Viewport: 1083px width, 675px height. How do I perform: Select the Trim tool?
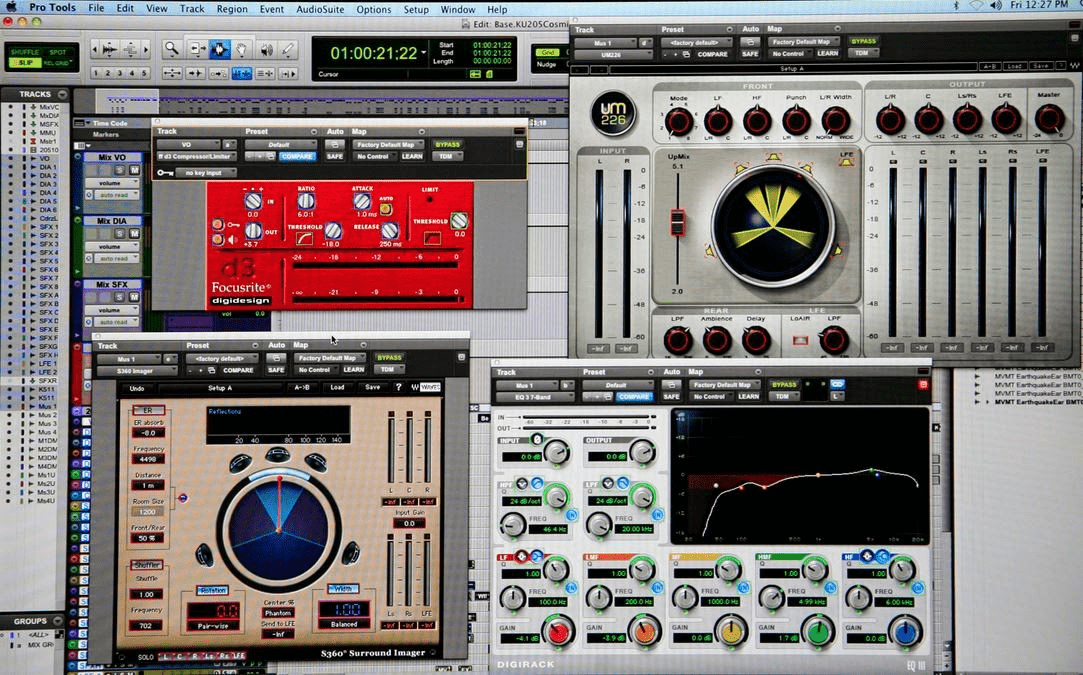click(x=197, y=48)
